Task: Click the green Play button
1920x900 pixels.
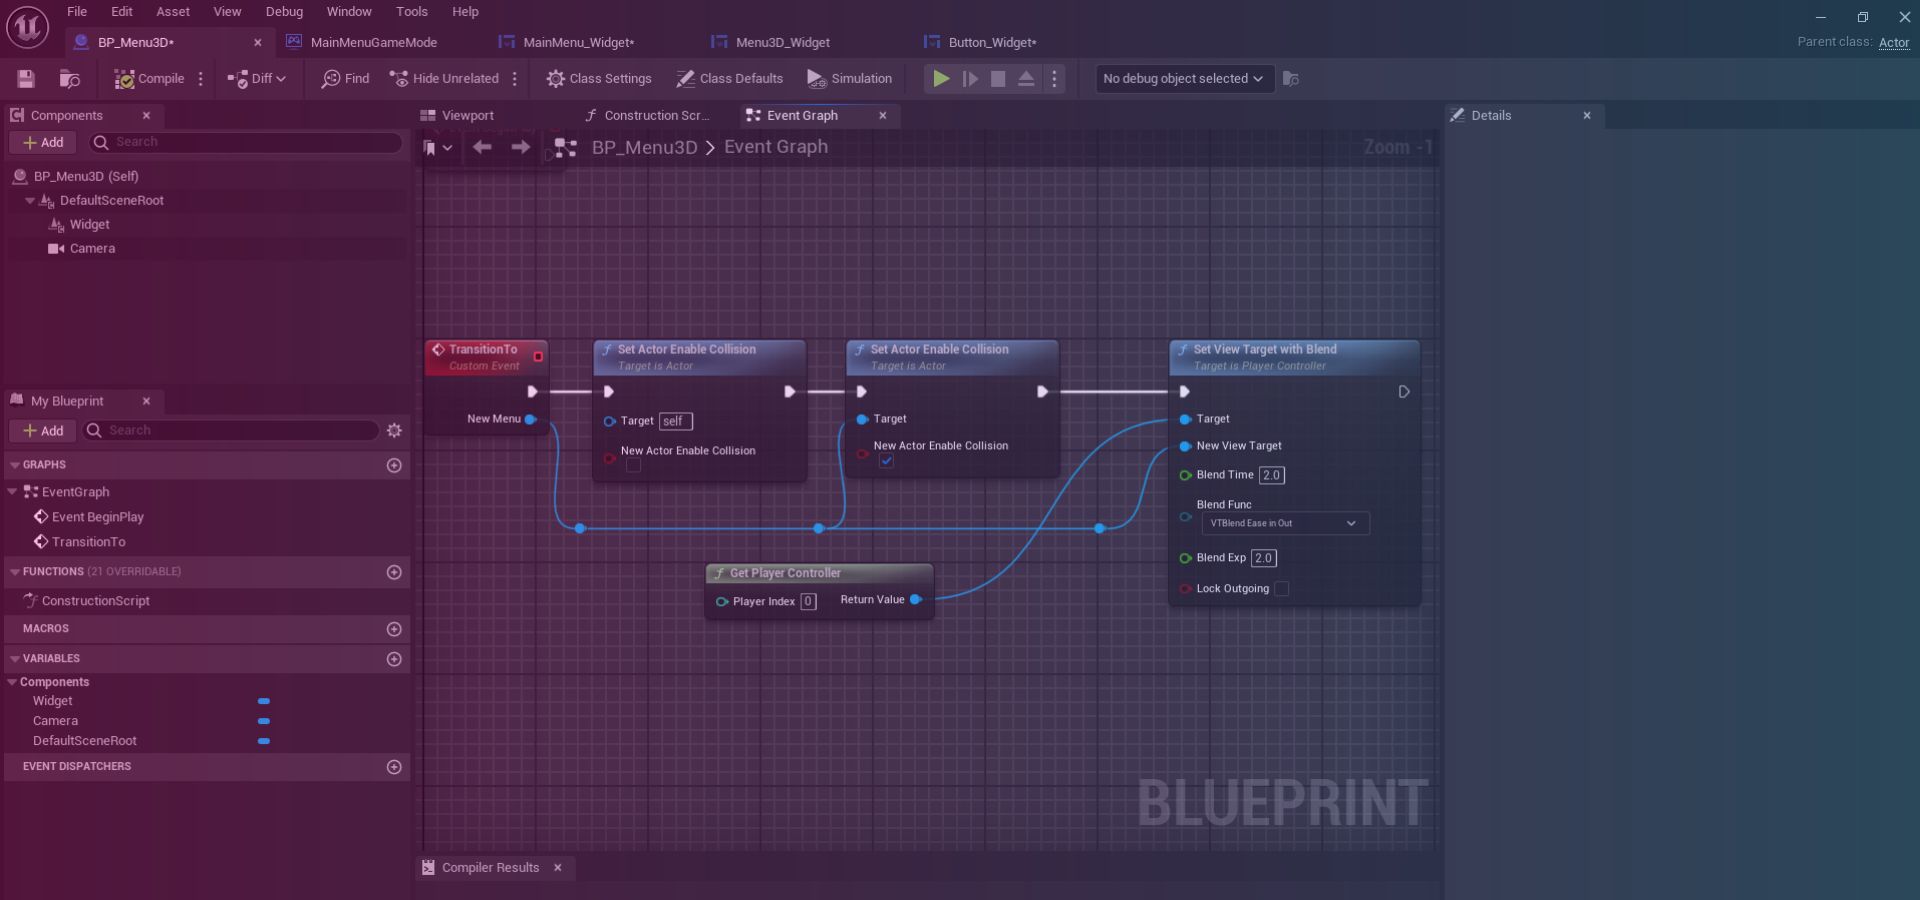Action: click(941, 79)
